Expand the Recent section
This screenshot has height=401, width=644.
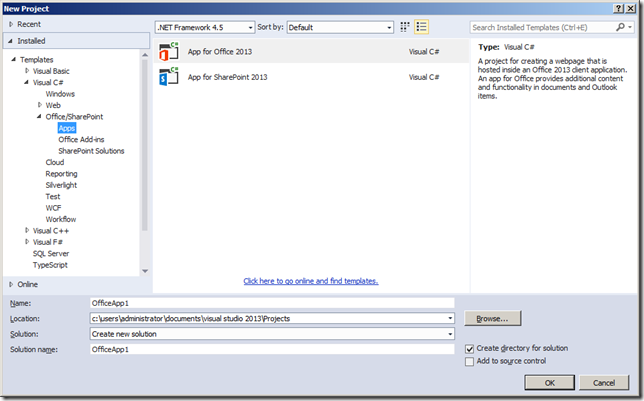pos(11,24)
